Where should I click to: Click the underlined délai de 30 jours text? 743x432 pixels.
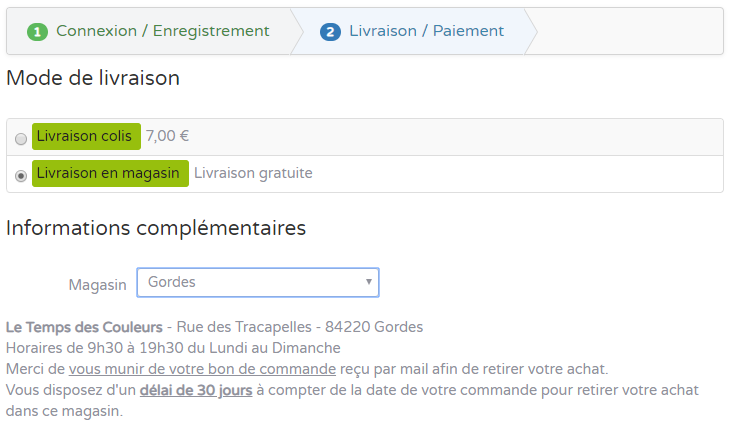tap(196, 390)
